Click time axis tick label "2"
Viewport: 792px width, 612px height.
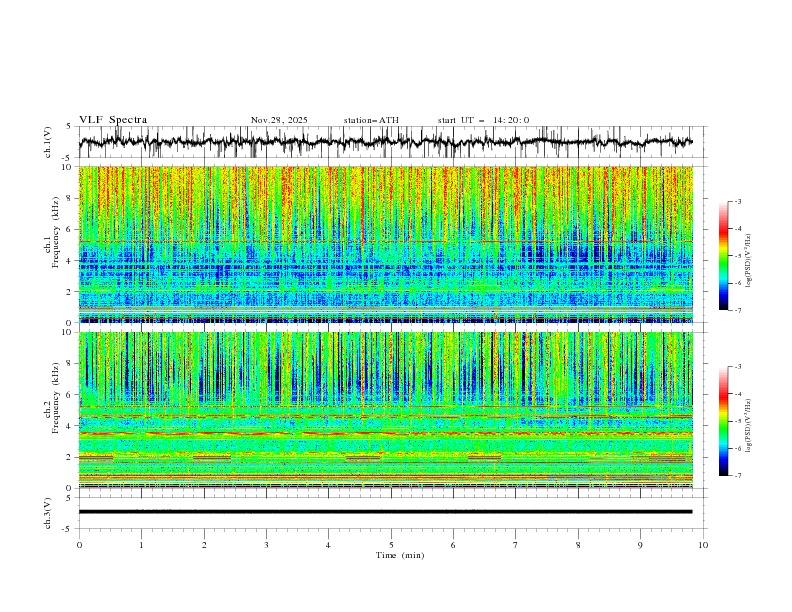pos(204,545)
